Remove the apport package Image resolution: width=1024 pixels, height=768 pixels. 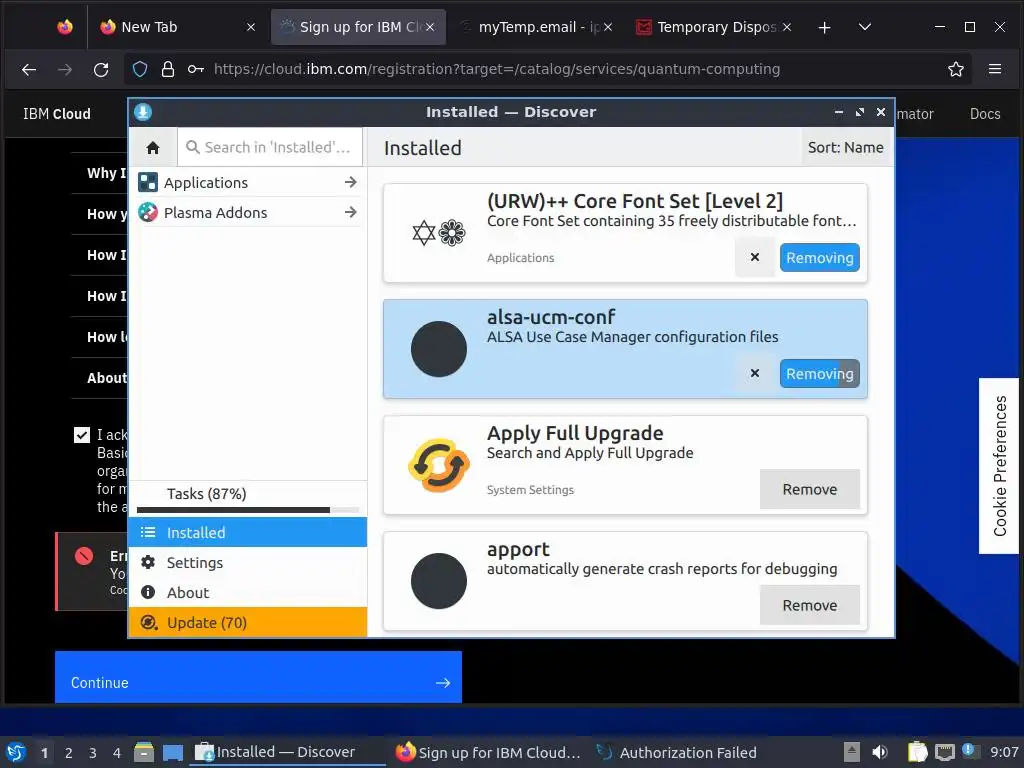(810, 605)
